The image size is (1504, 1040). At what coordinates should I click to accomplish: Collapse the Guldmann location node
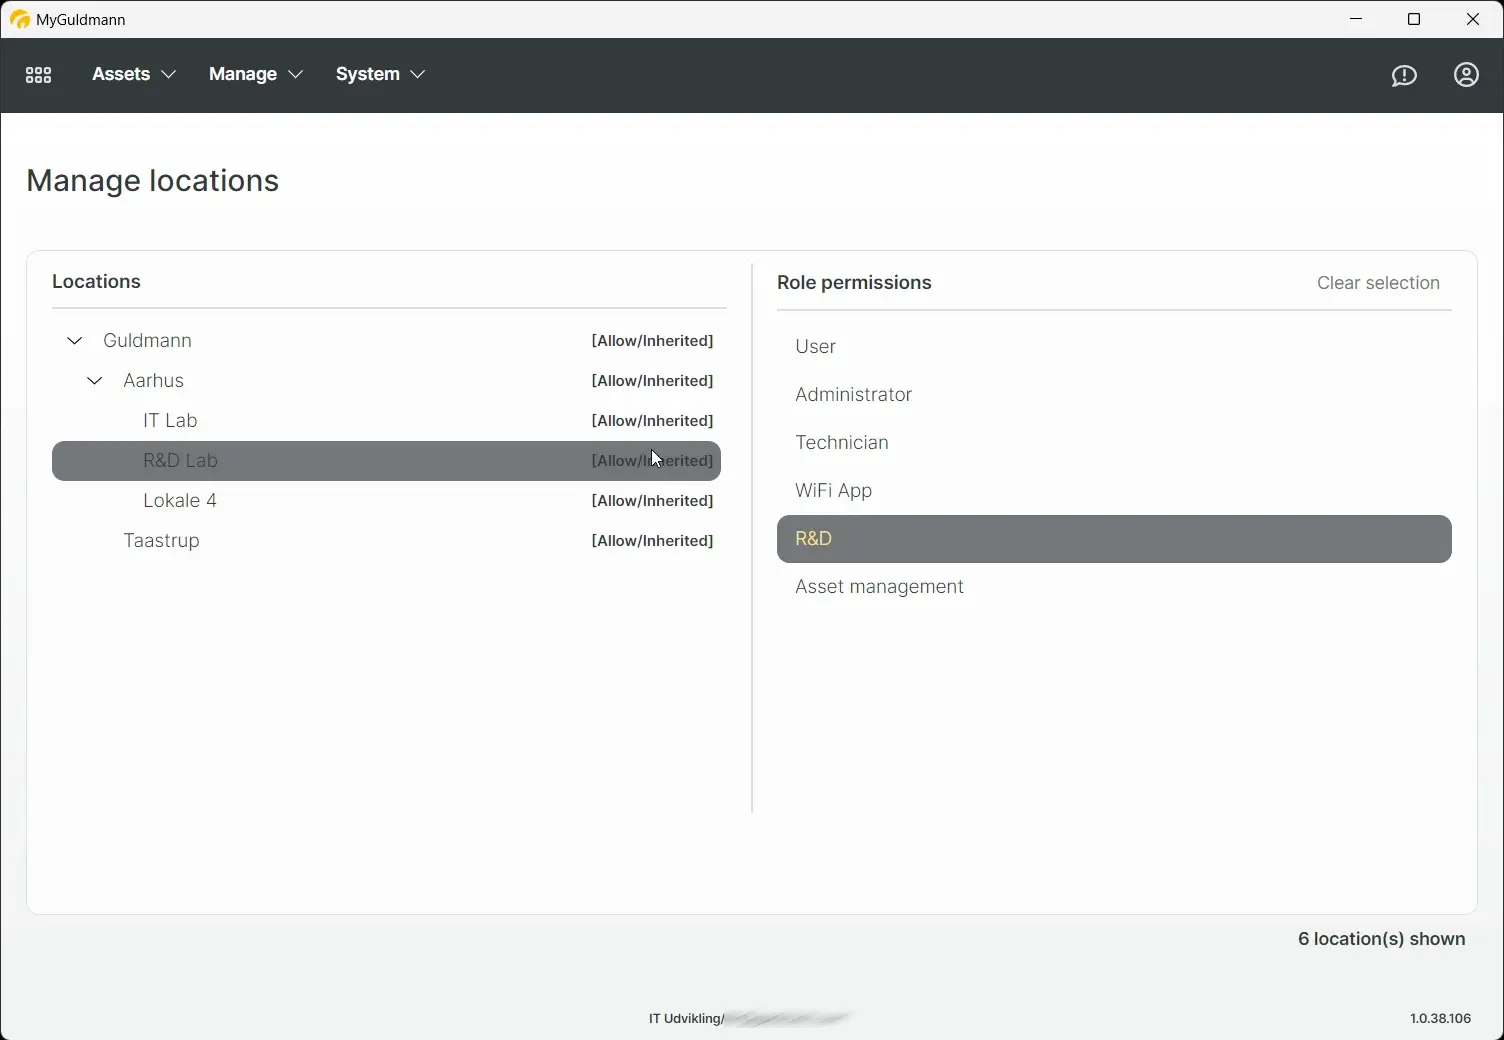(x=74, y=340)
